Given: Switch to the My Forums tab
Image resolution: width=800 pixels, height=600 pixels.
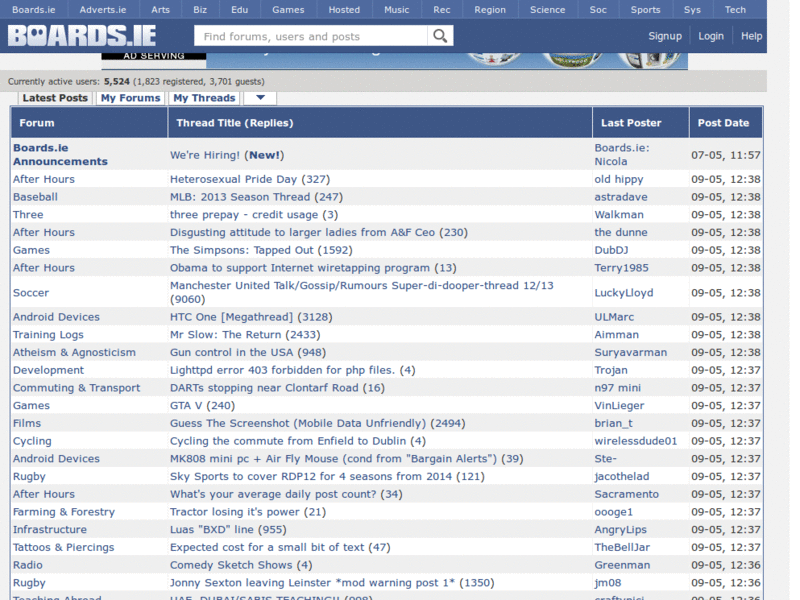Looking at the screenshot, I should [x=131, y=98].
